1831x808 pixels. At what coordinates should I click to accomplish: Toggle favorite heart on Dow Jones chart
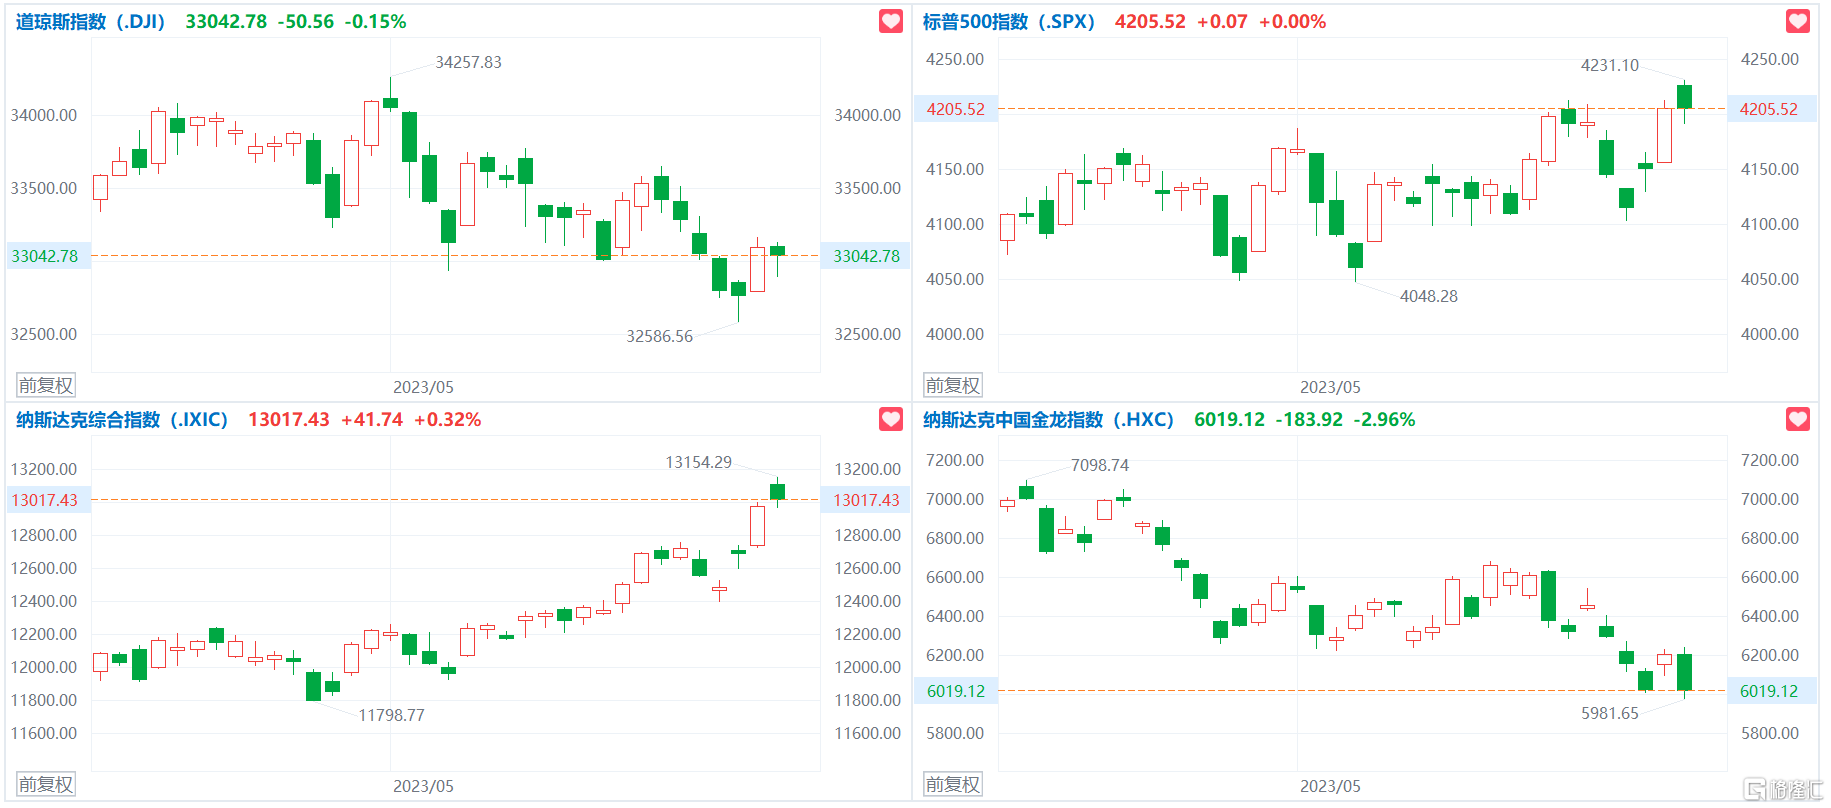891,21
